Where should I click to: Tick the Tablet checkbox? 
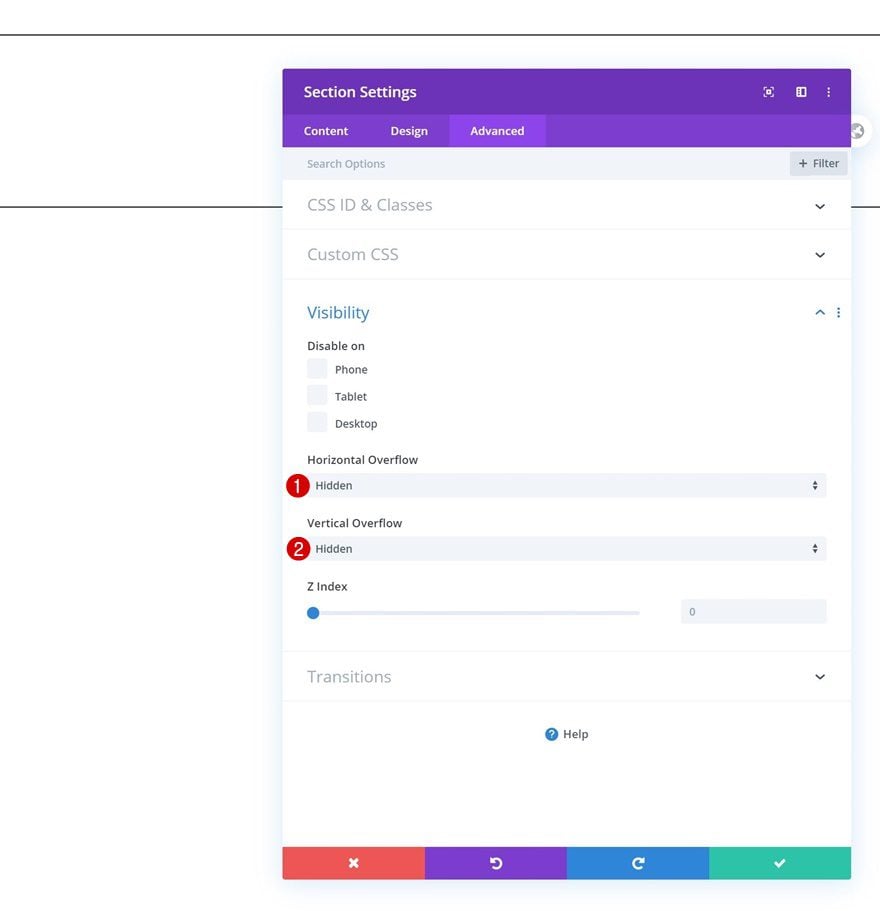[317, 395]
